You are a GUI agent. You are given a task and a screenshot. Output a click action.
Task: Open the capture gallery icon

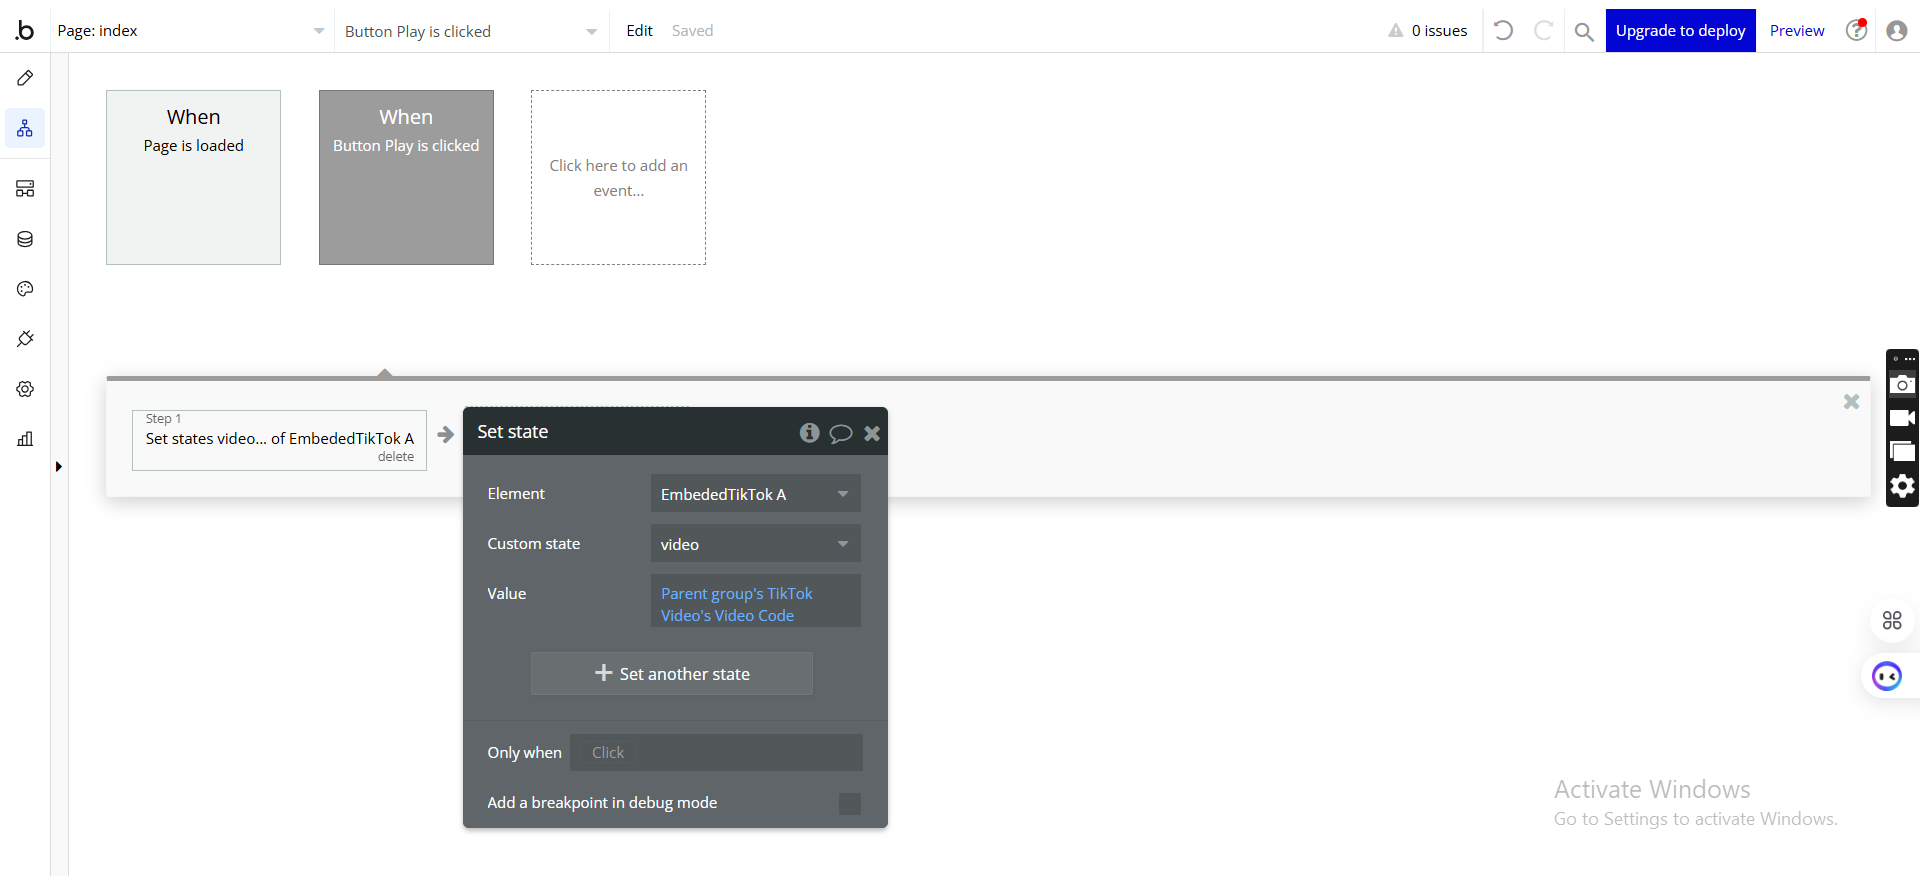pos(1902,452)
